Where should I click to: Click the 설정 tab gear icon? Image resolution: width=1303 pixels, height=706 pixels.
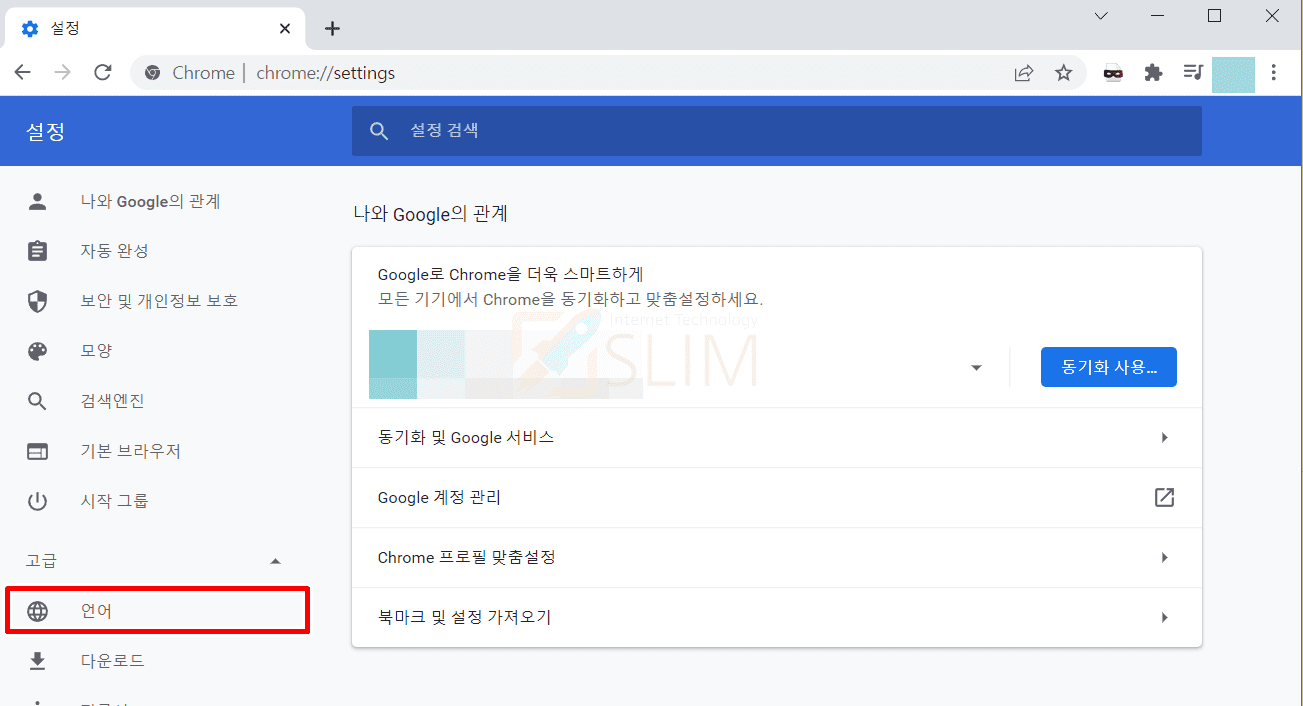click(29, 29)
